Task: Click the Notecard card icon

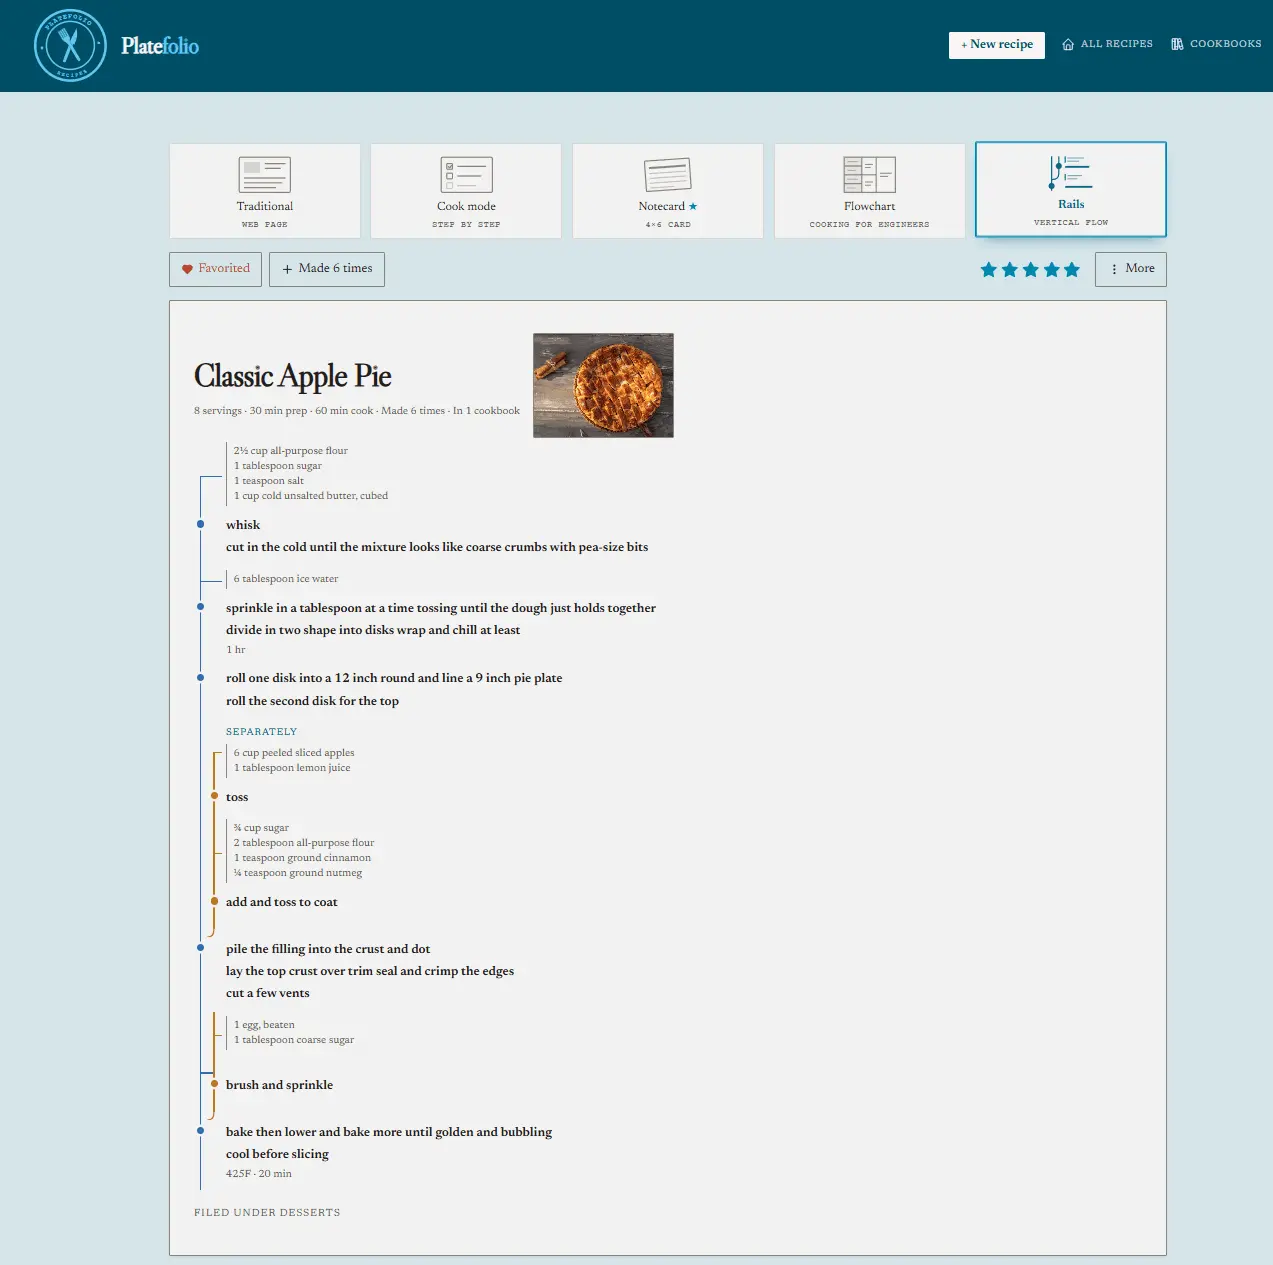Action: click(x=668, y=175)
